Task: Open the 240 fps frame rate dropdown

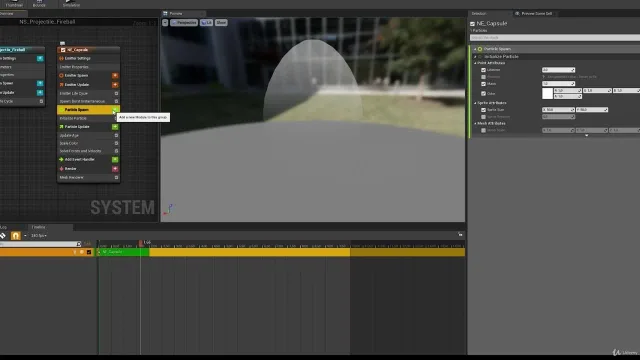Action: pyautogui.click(x=39, y=236)
